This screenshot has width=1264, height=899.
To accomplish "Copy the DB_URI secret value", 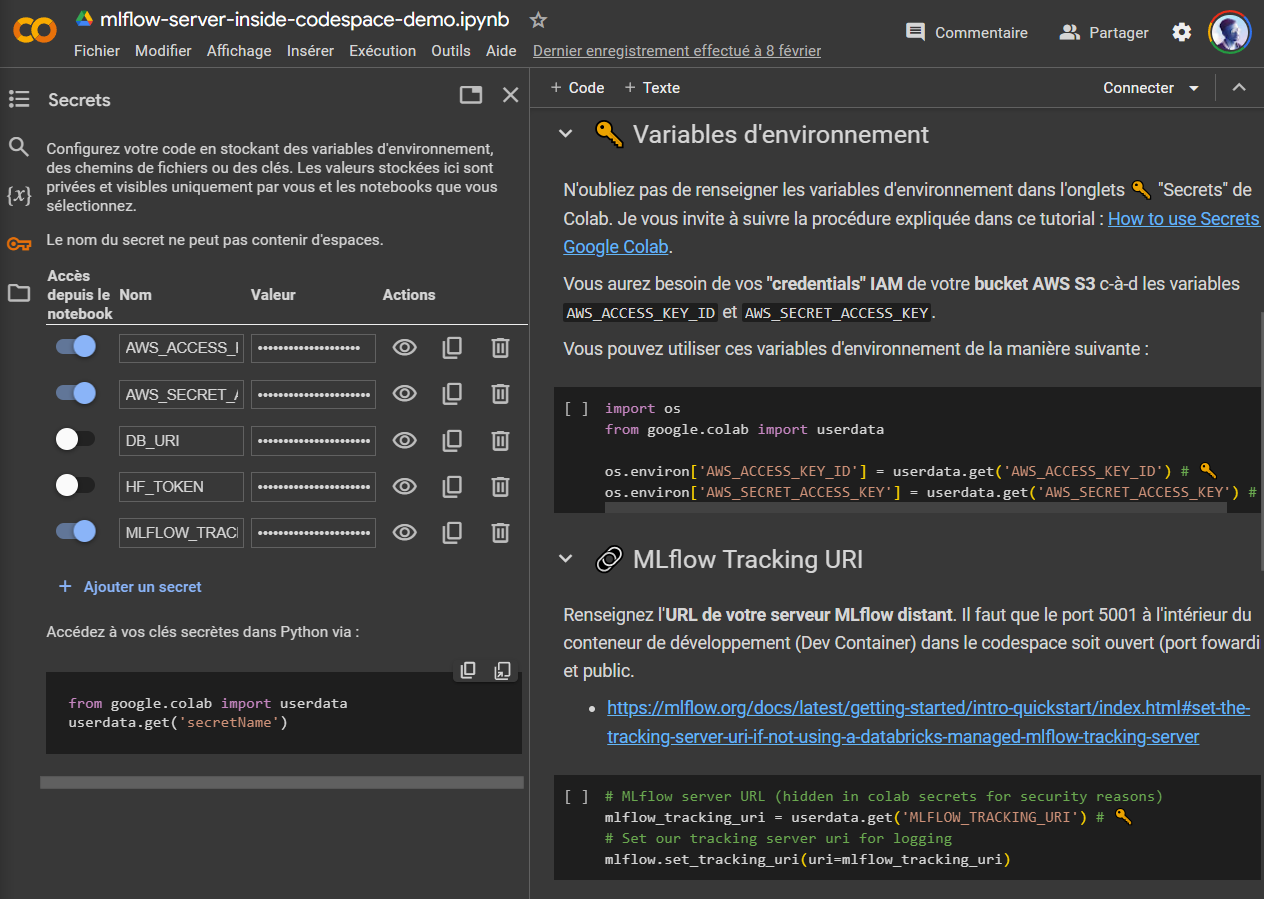I will (x=452, y=440).
